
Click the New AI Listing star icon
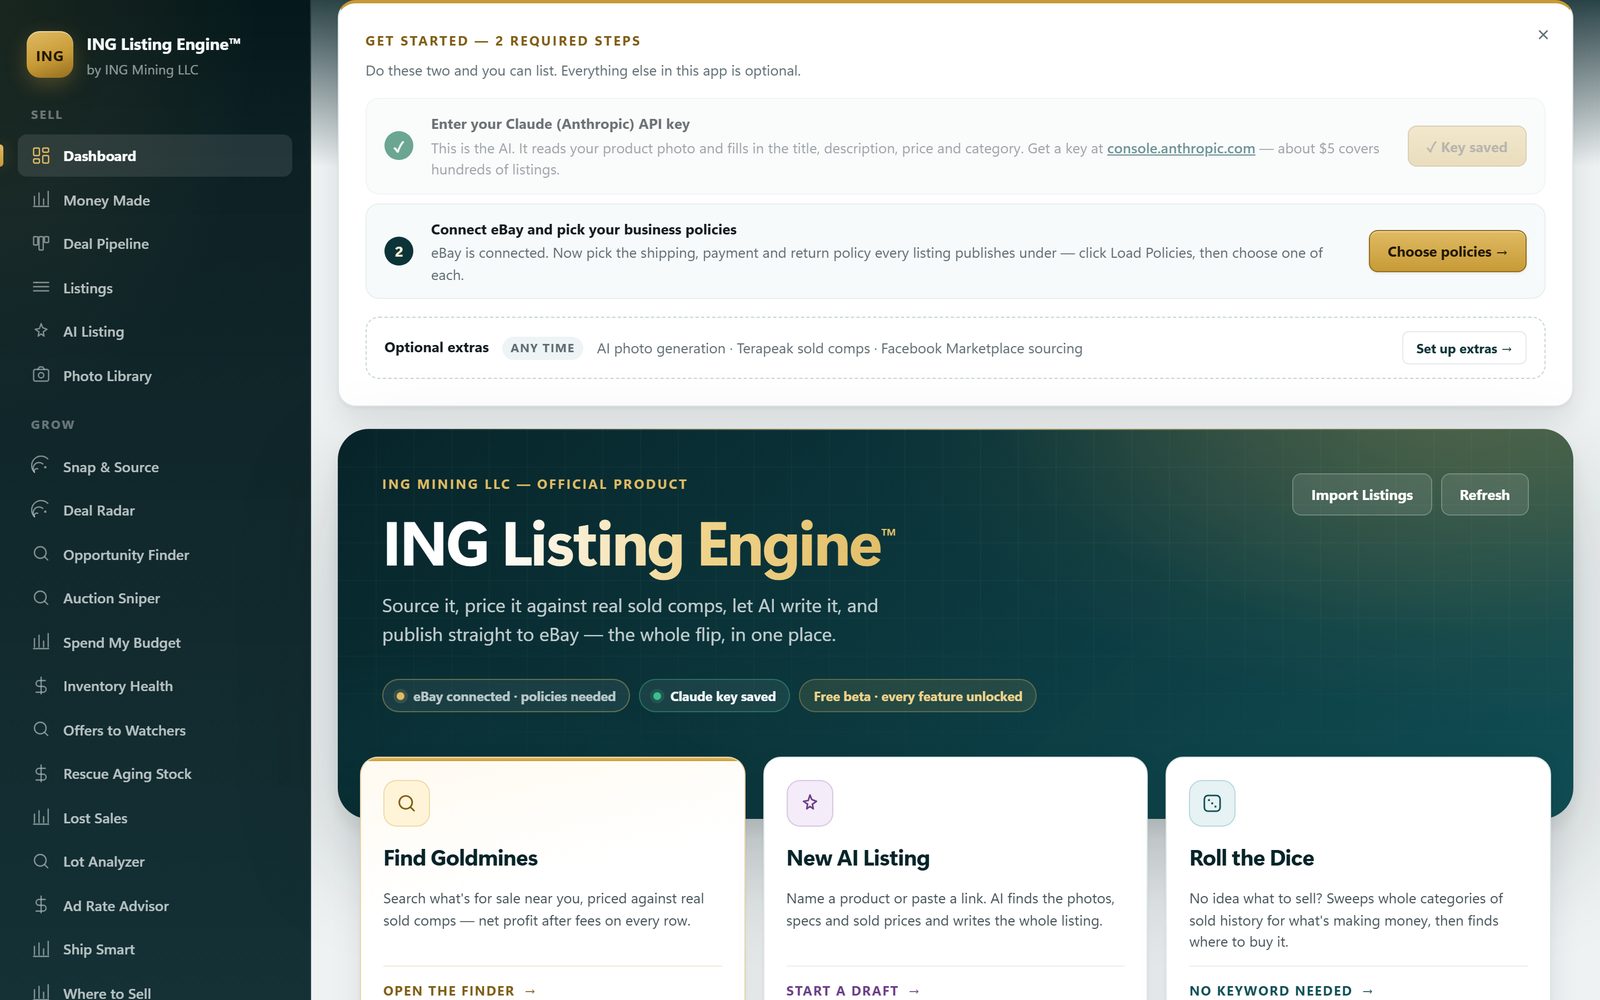(810, 803)
